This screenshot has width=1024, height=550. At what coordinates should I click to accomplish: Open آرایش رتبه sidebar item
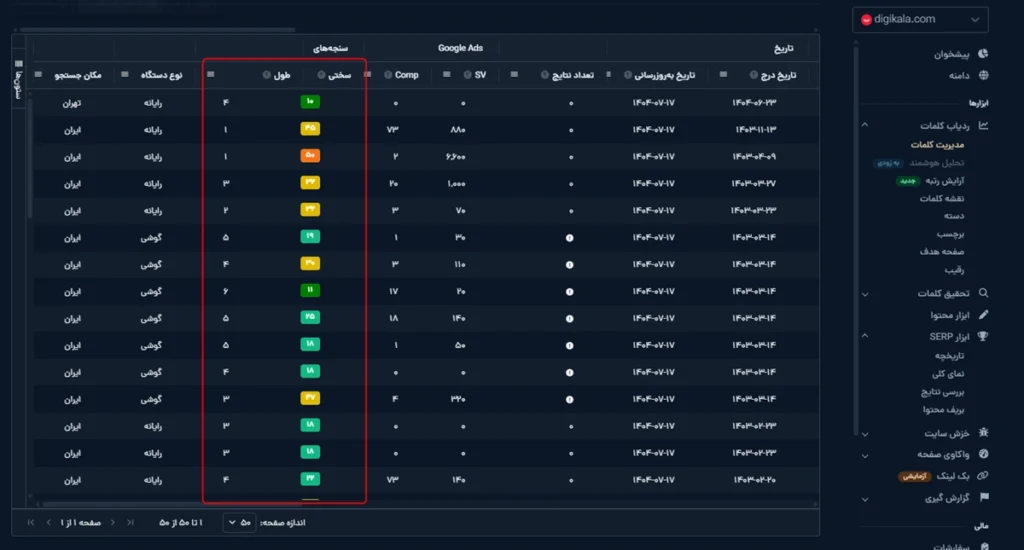click(944, 181)
